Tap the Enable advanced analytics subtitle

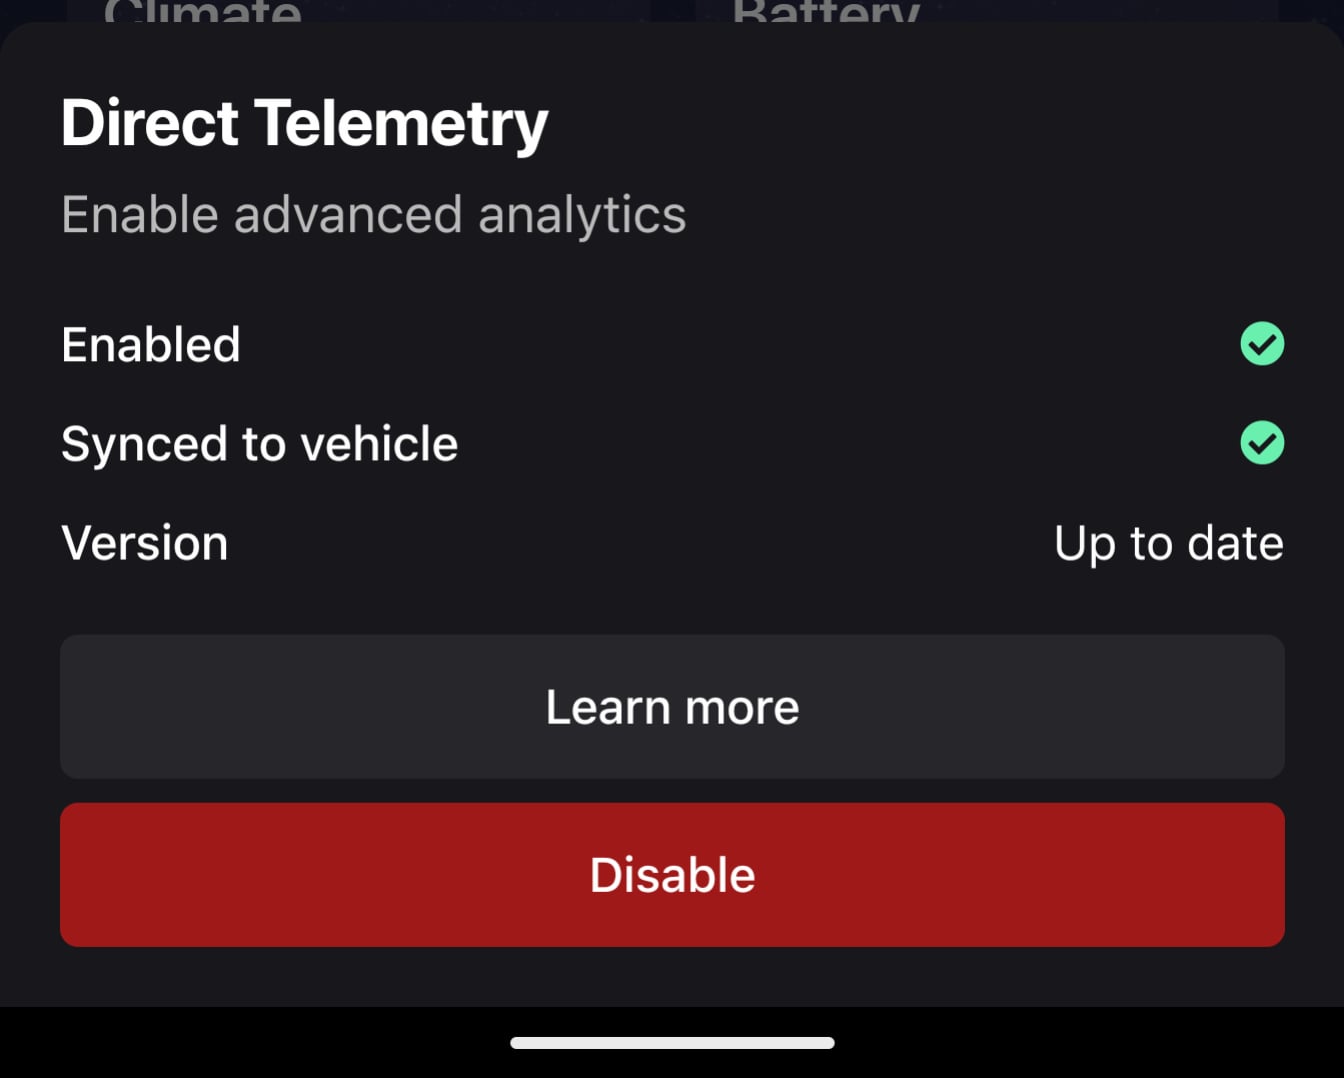373,215
